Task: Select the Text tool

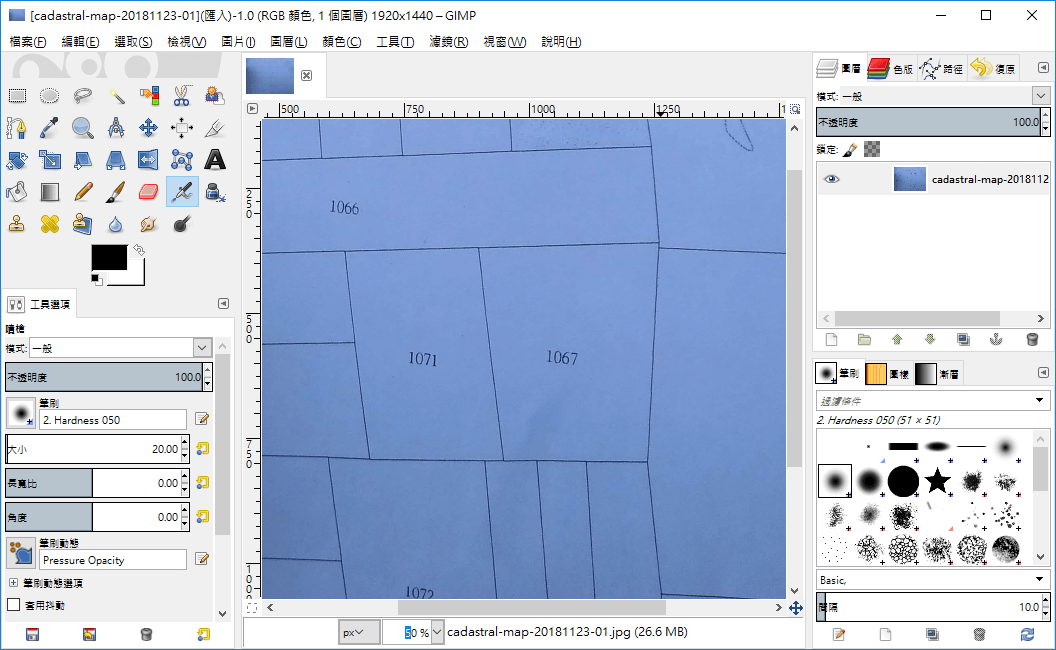Action: click(215, 160)
